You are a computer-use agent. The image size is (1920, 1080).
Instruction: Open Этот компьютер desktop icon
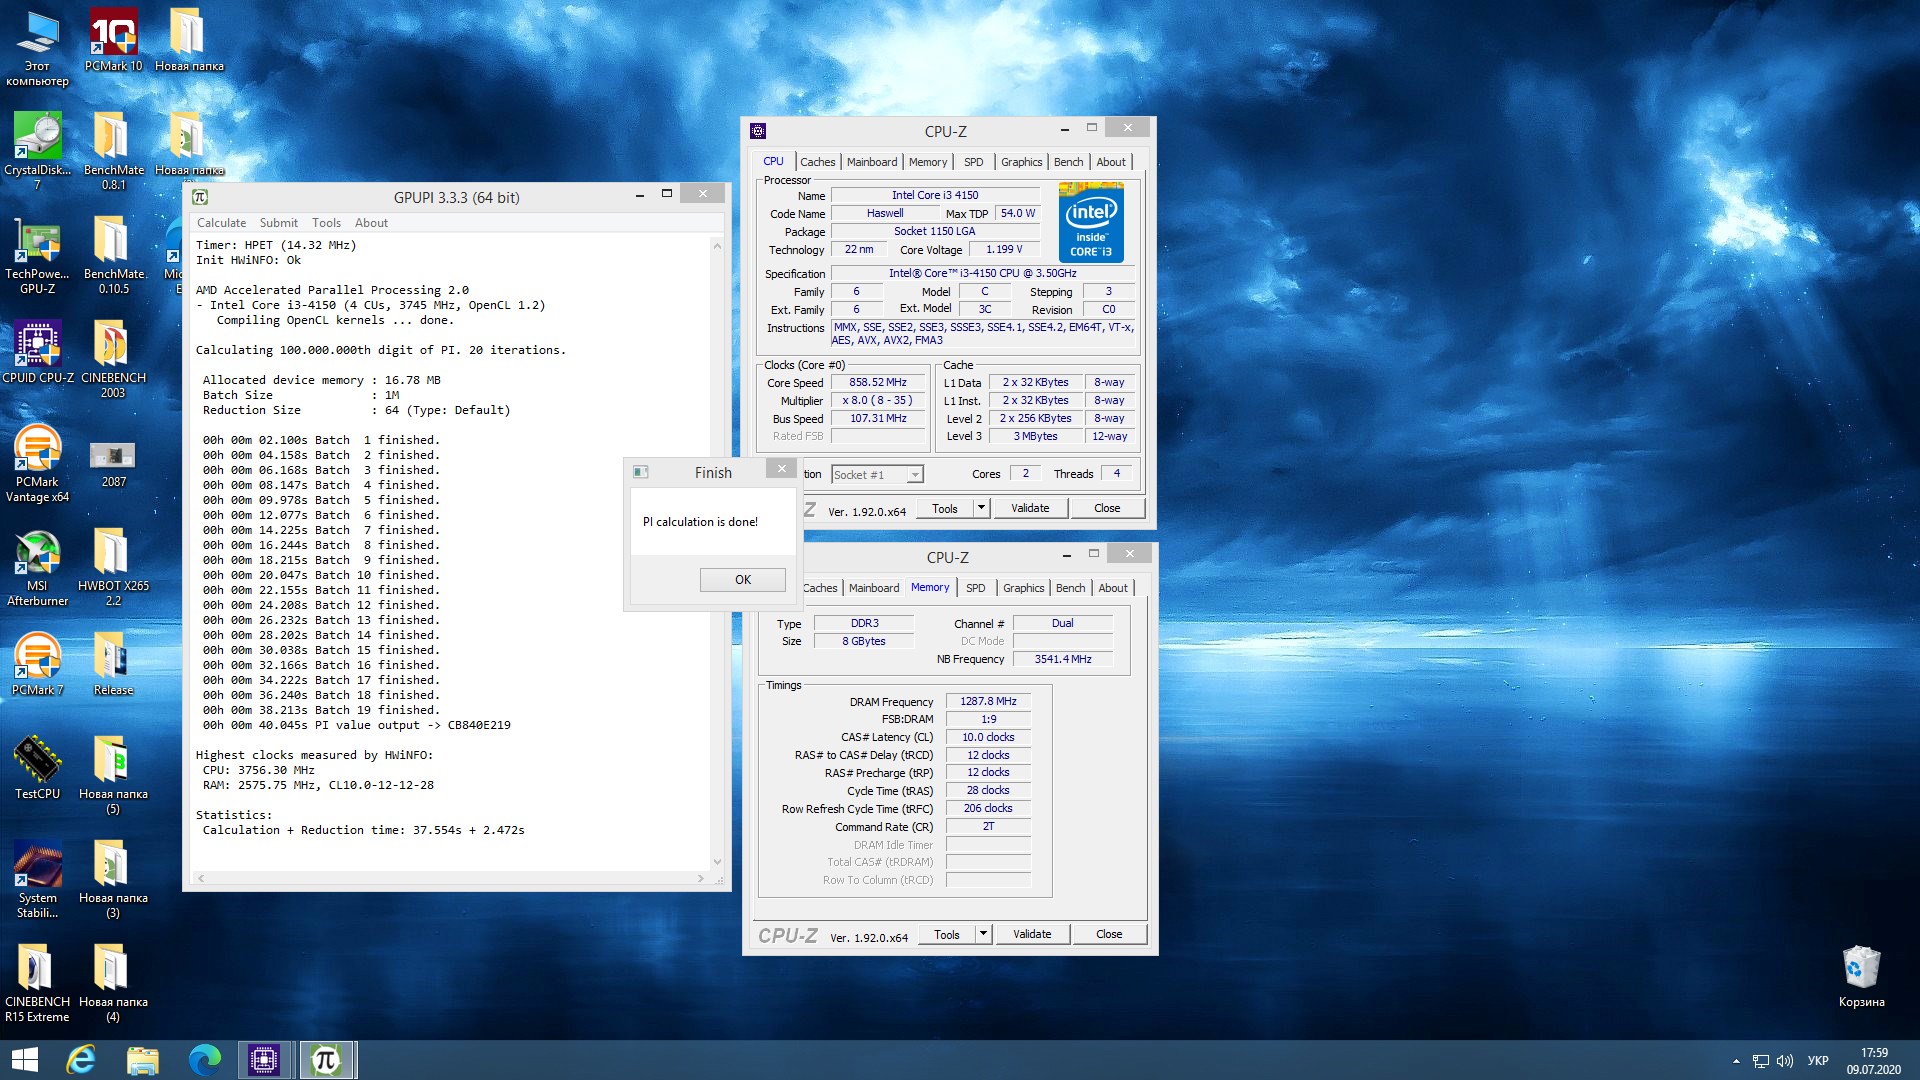coord(37,47)
